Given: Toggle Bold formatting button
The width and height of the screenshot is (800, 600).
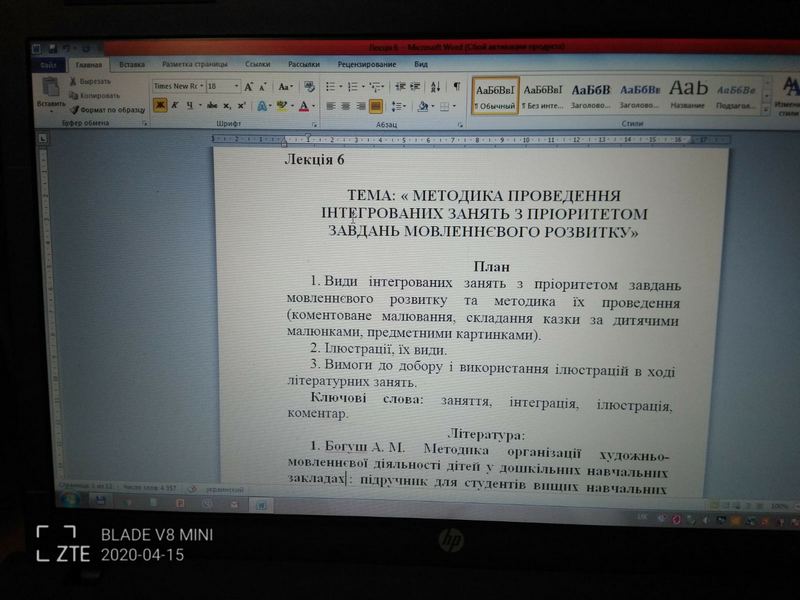Looking at the screenshot, I should click(x=159, y=105).
